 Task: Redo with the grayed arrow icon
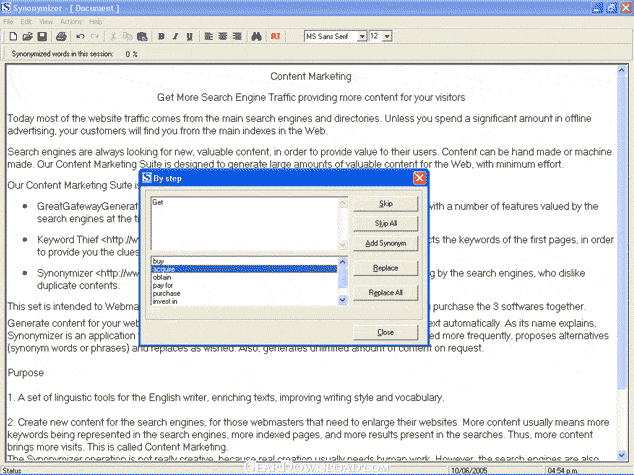[95, 36]
